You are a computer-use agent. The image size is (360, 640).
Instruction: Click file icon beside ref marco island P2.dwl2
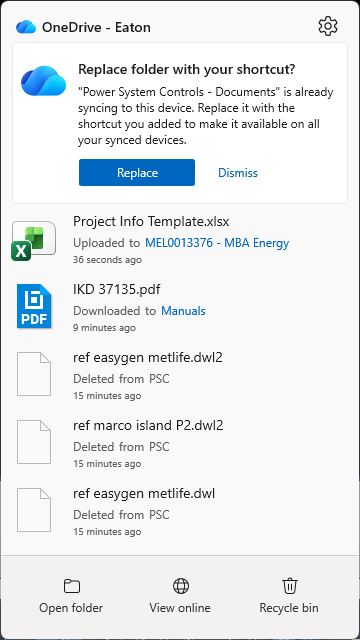click(34, 442)
